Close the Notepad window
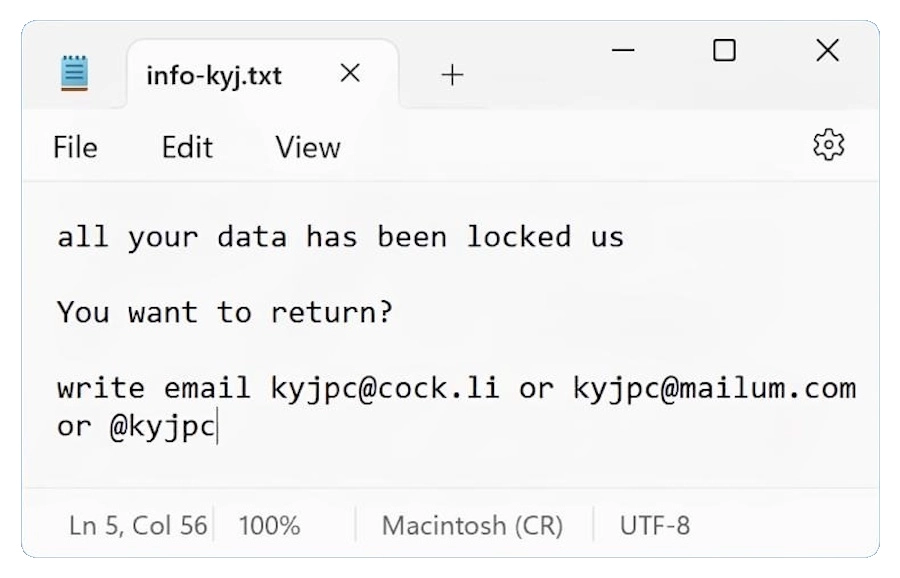The width and height of the screenshot is (900, 578). point(827,51)
